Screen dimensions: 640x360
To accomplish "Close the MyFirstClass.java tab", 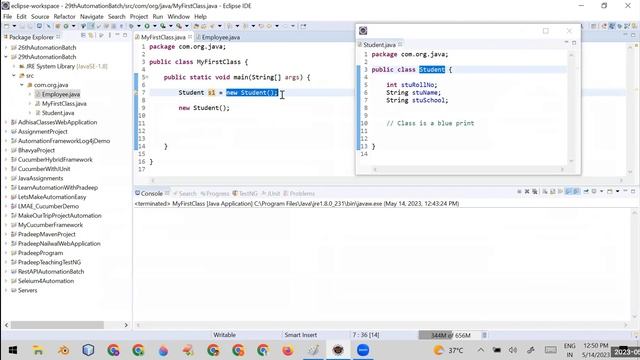I will click(190, 37).
